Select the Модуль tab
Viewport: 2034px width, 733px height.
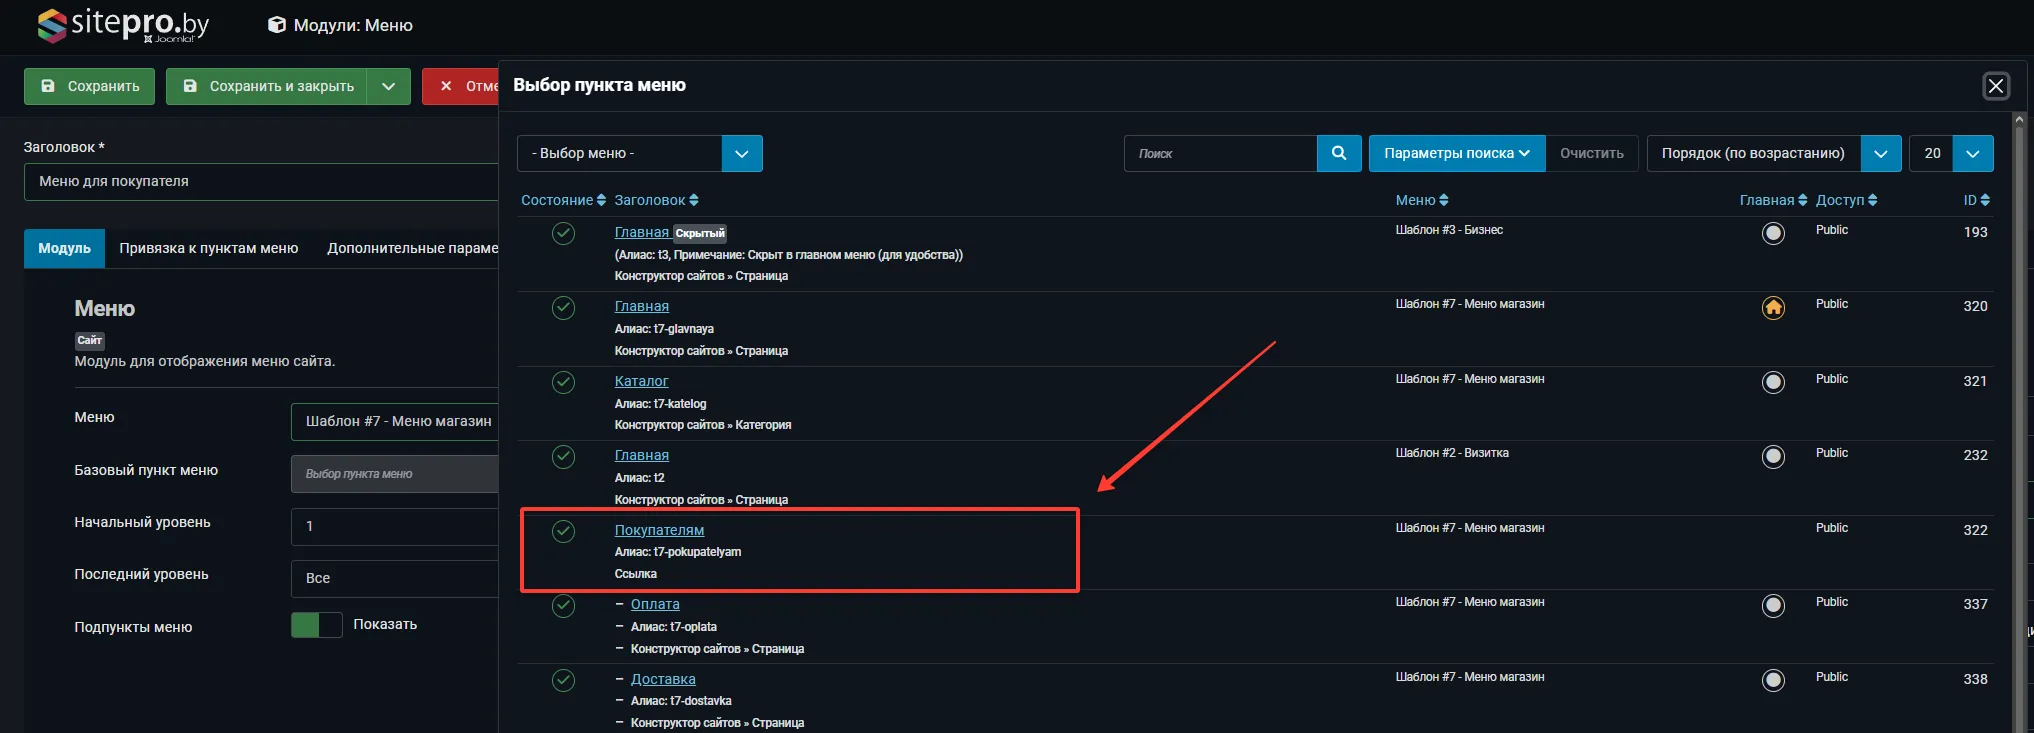(64, 248)
